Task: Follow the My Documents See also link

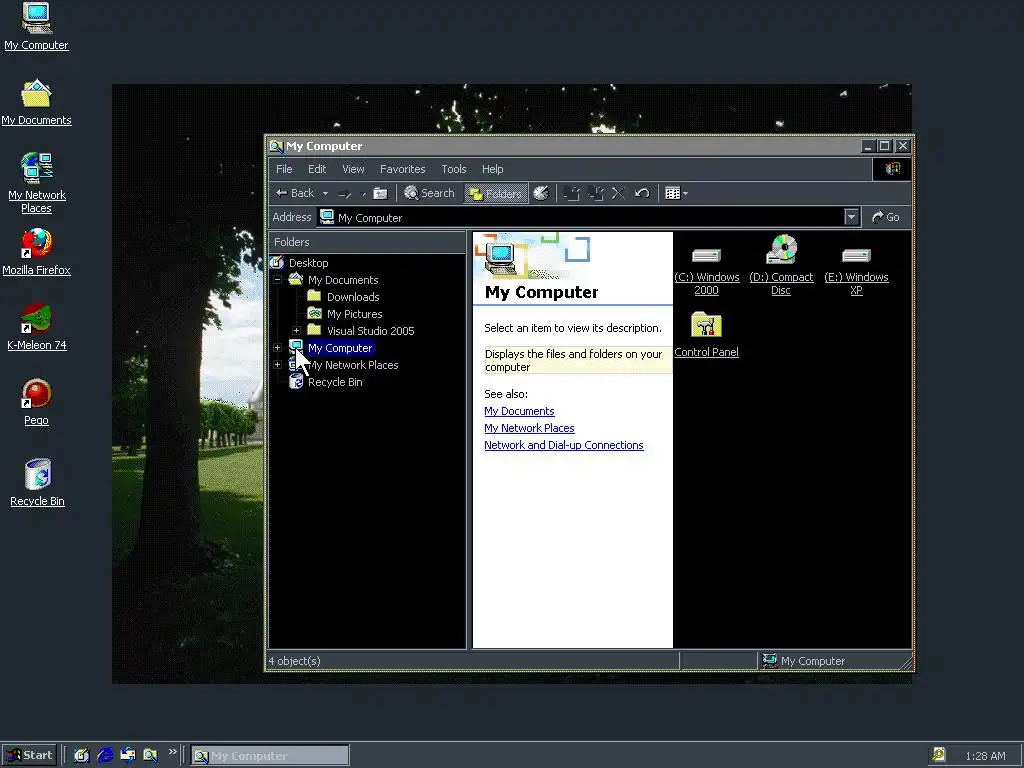Action: 519,411
